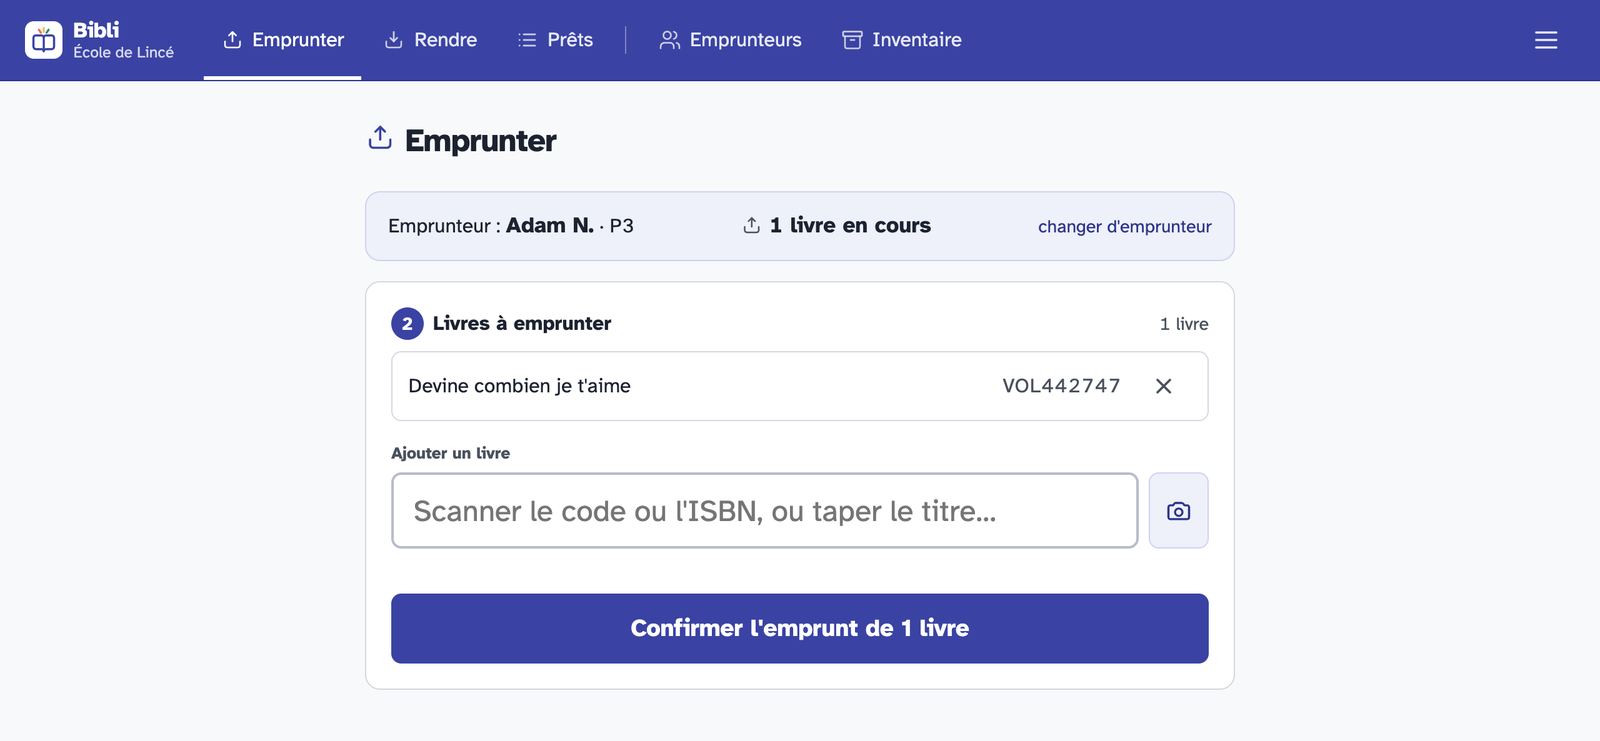Click the Bibli logo icon
The width and height of the screenshot is (1600, 741).
coord(44,40)
